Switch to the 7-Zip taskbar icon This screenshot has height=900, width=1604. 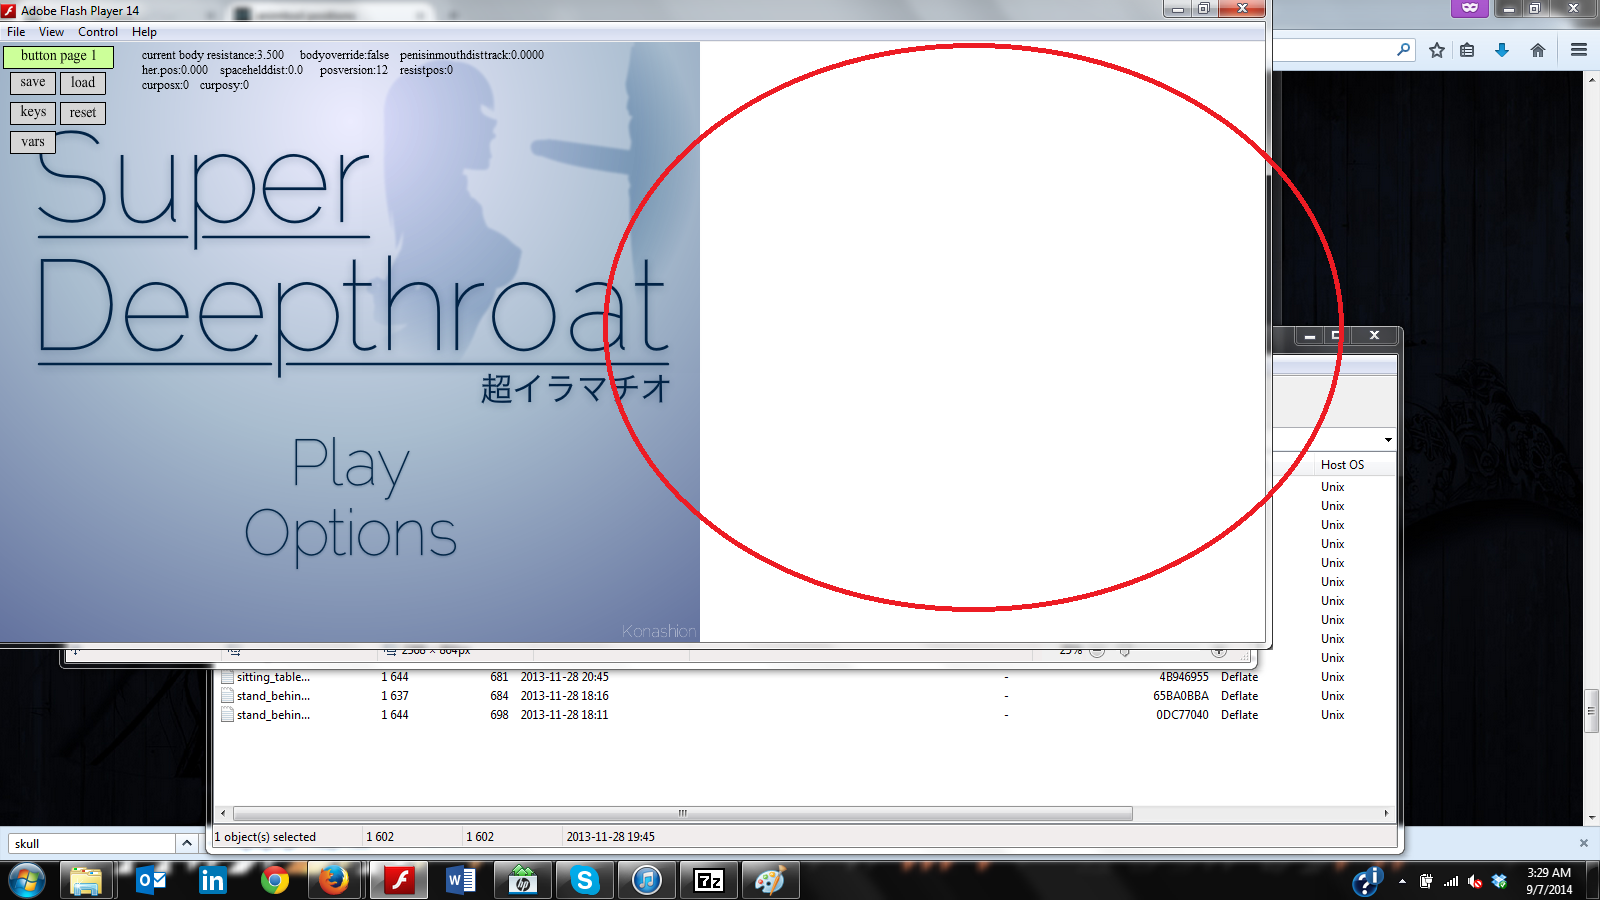pos(709,880)
